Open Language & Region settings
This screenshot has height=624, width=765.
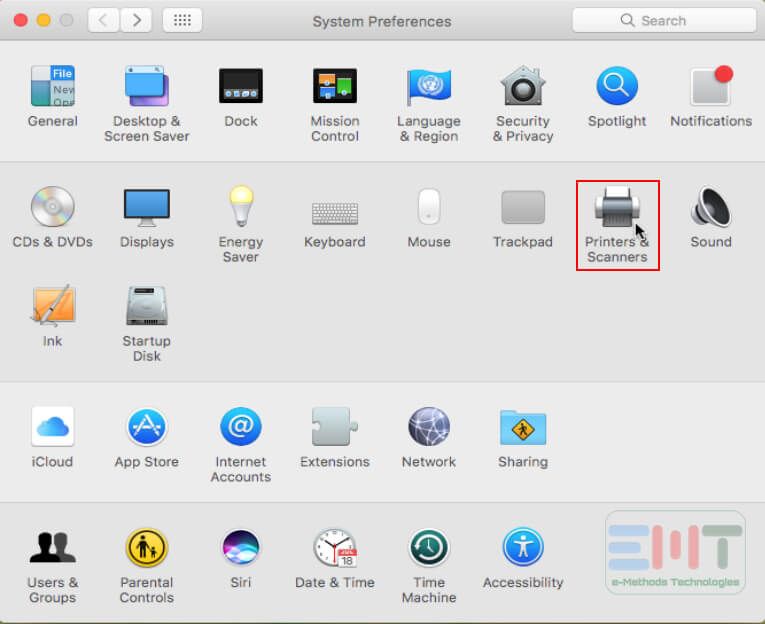click(428, 88)
